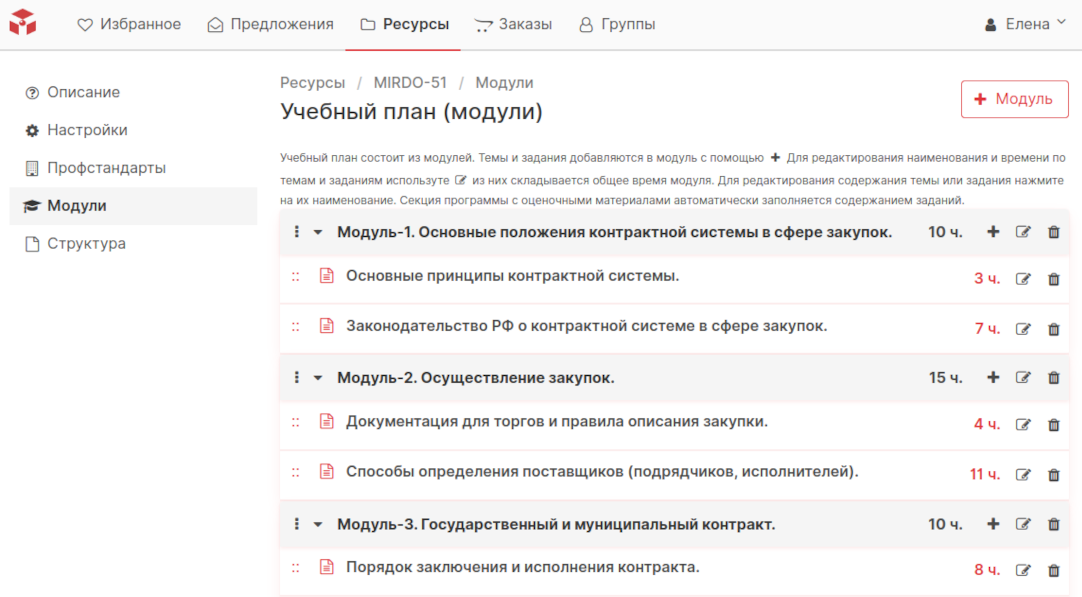The width and height of the screenshot is (1082, 597).
Task: Open Профстандарты in the sidebar
Action: pyautogui.click(x=106, y=168)
